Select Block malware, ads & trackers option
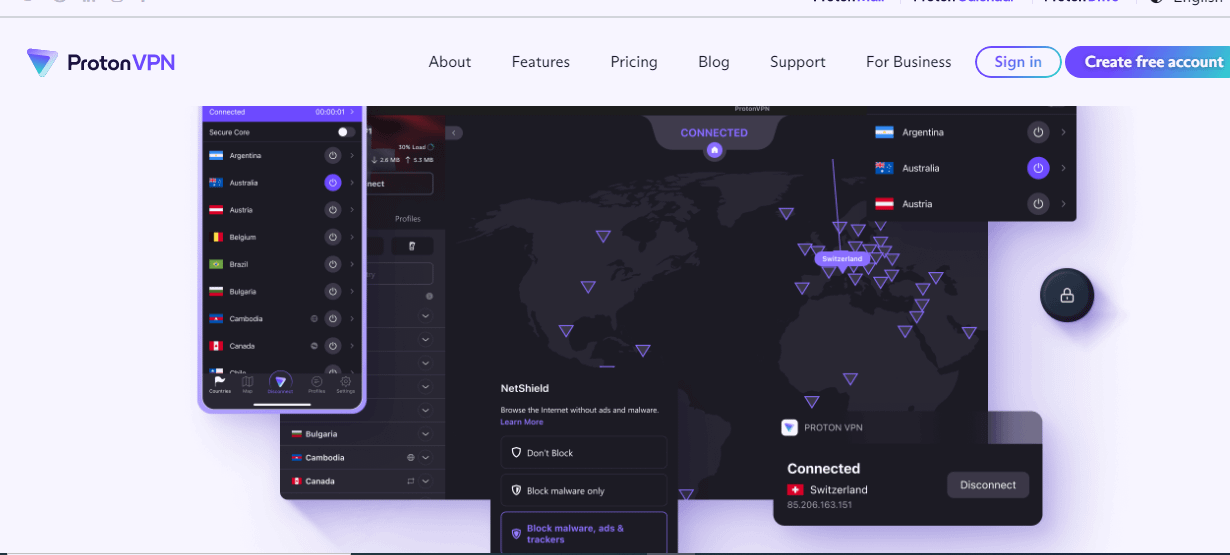This screenshot has height=555, width=1230. (584, 533)
